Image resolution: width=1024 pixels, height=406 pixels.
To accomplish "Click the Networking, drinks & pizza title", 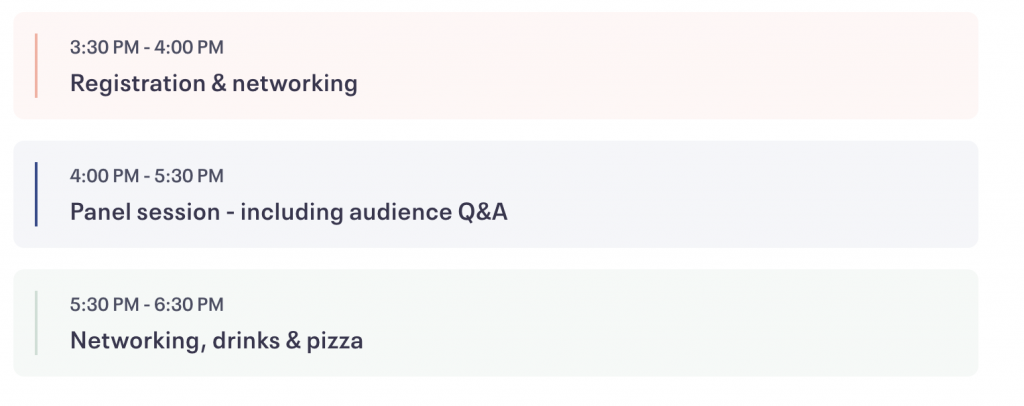I will (216, 341).
